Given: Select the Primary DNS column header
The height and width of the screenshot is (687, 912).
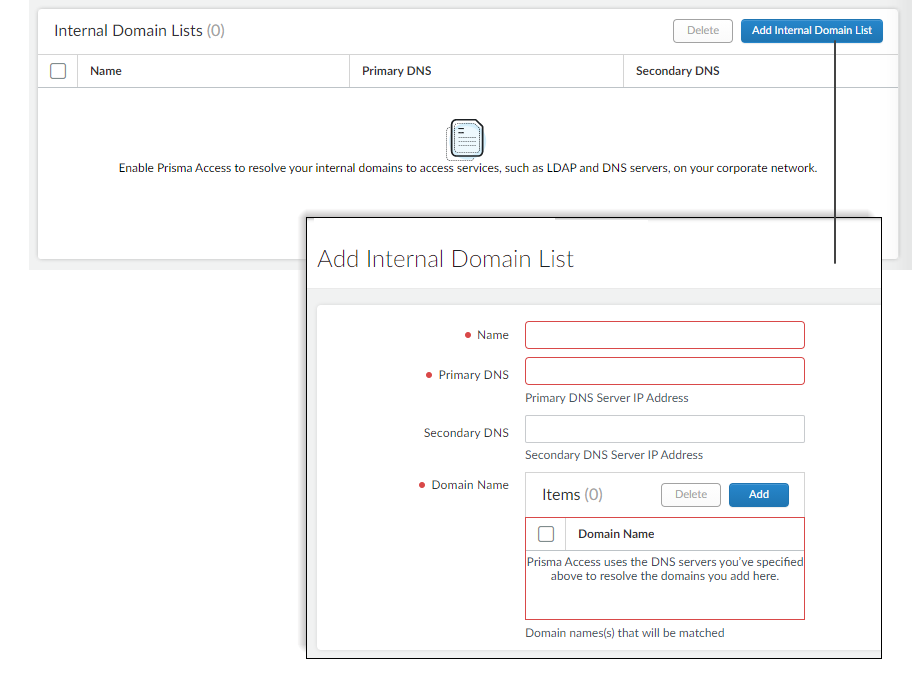Looking at the screenshot, I should click(x=390, y=70).
